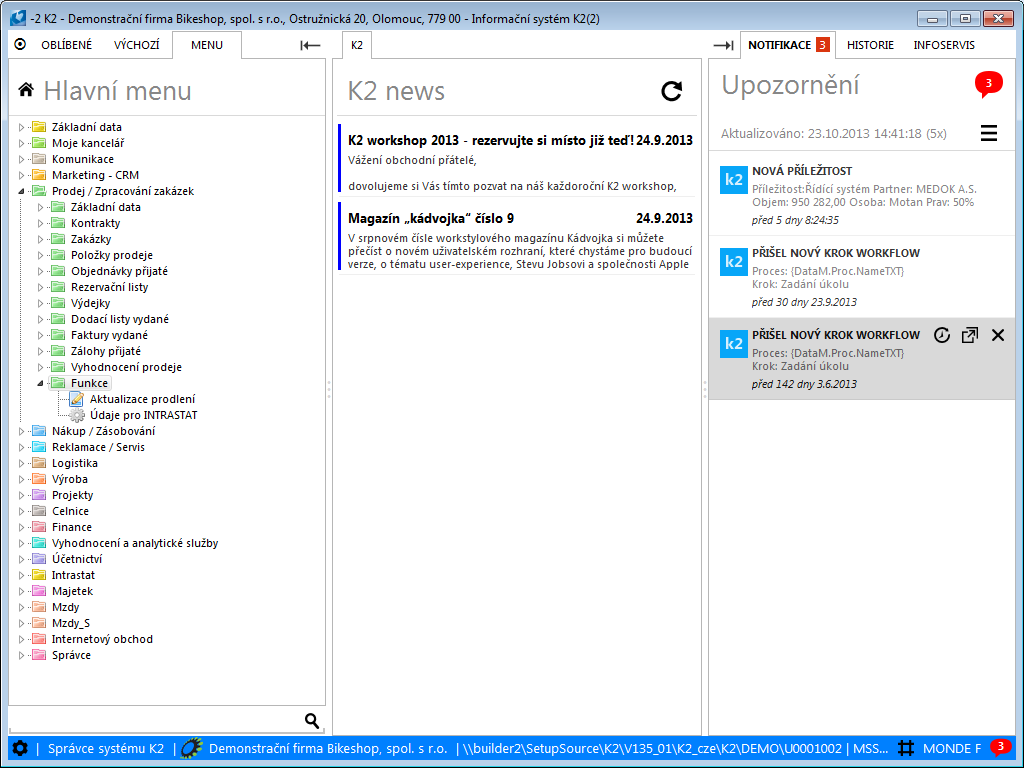Screen dimensions: 1024x768
Task: Collapse the Funkce tree node
Action: point(40,383)
